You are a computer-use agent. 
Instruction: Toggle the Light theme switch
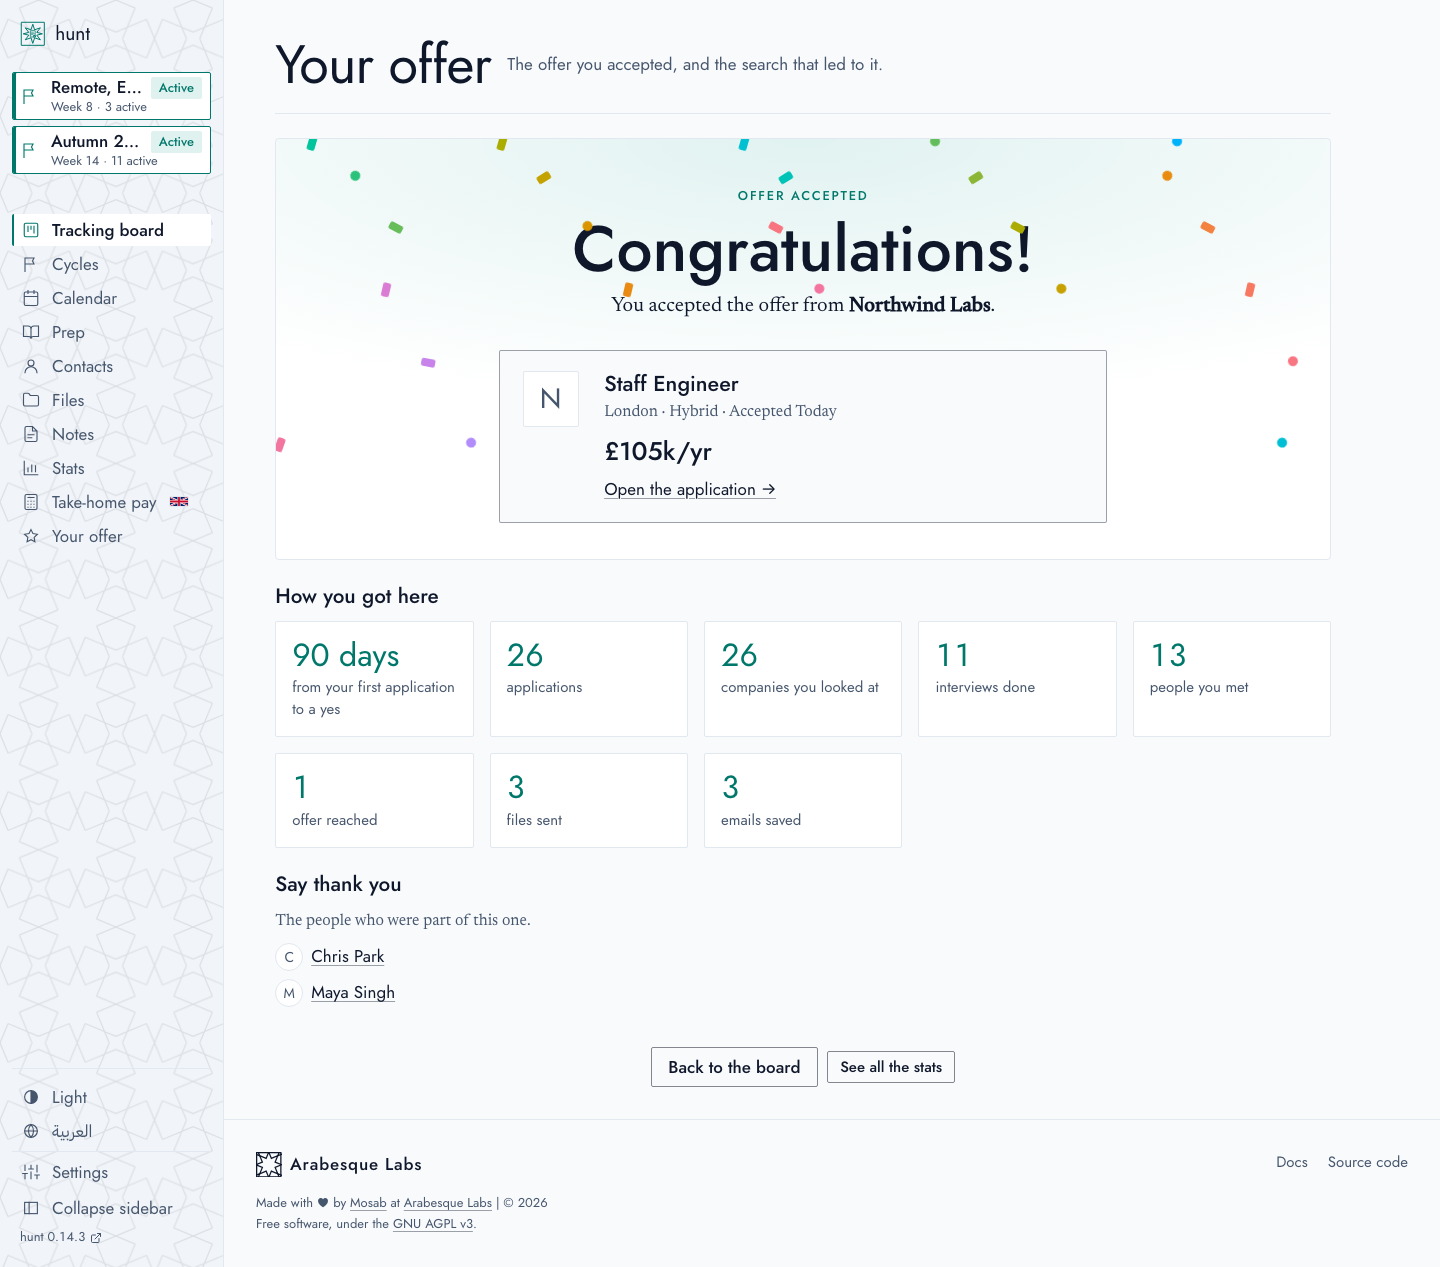point(112,1097)
